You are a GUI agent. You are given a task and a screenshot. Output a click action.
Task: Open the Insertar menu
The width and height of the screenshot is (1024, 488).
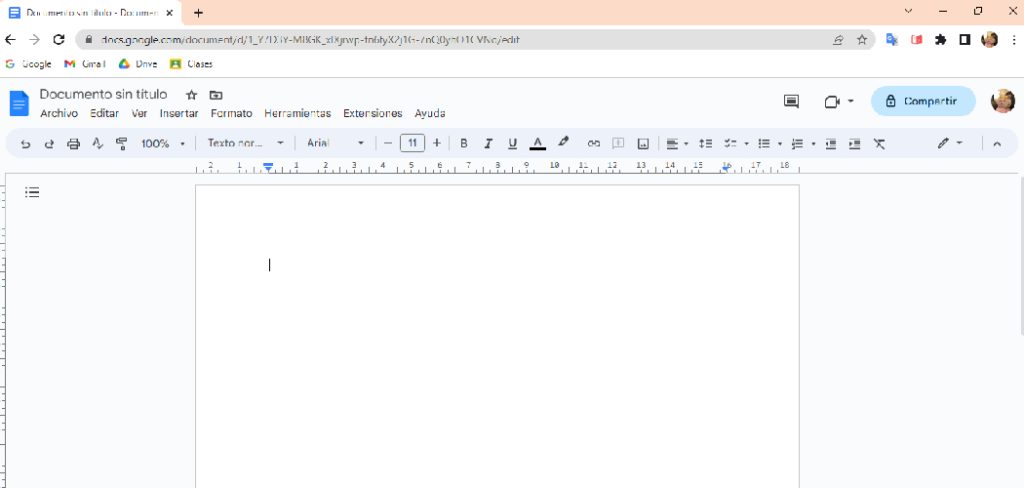click(179, 114)
